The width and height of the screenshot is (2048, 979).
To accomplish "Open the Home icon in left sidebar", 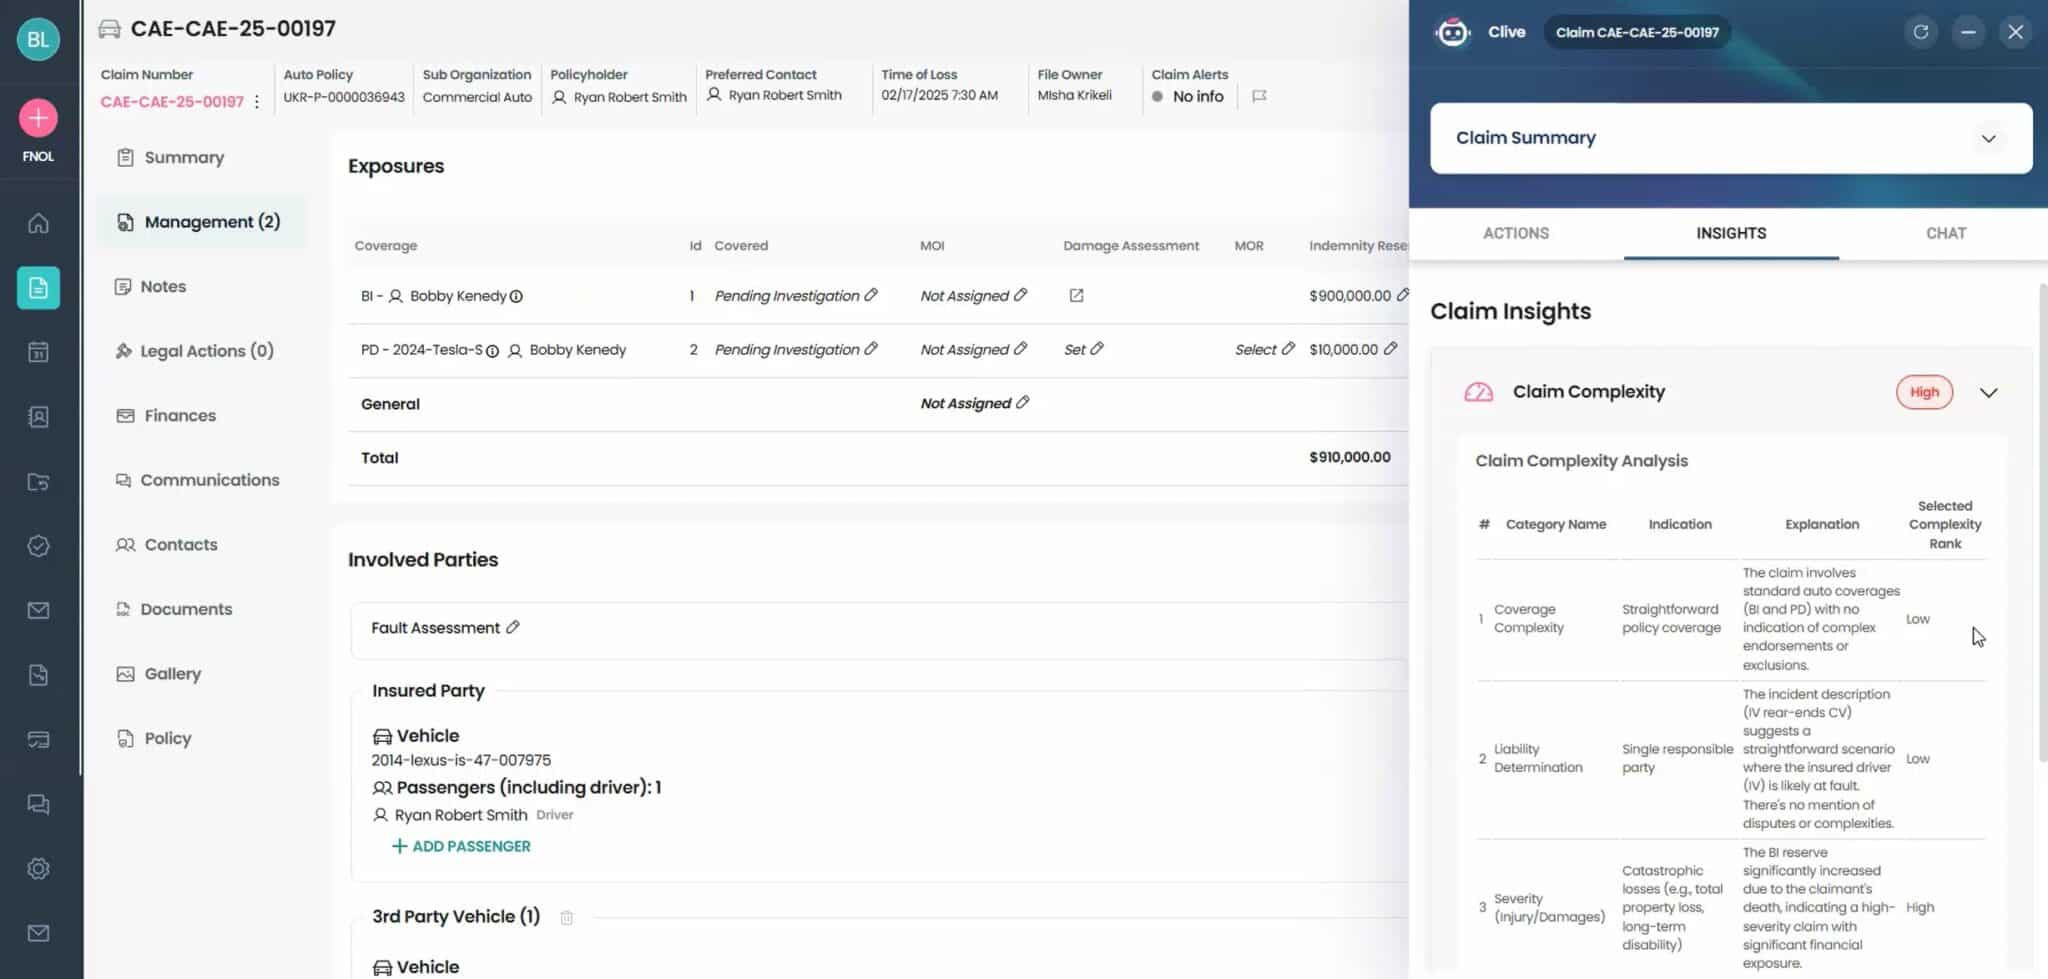I will point(38,223).
